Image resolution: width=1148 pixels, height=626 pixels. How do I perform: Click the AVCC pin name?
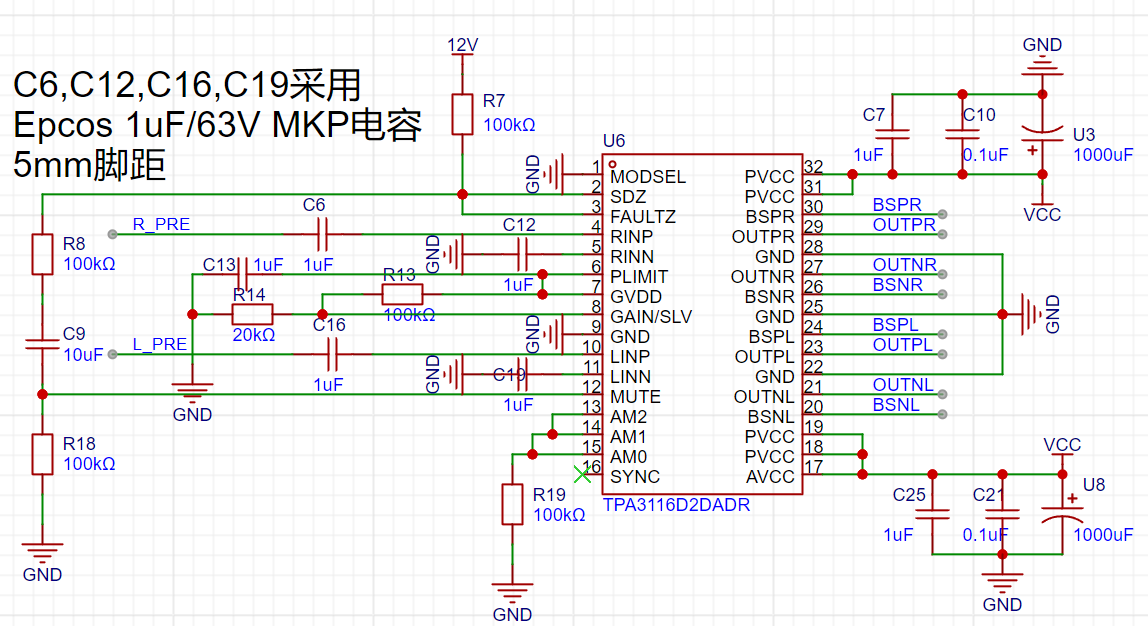(770, 477)
